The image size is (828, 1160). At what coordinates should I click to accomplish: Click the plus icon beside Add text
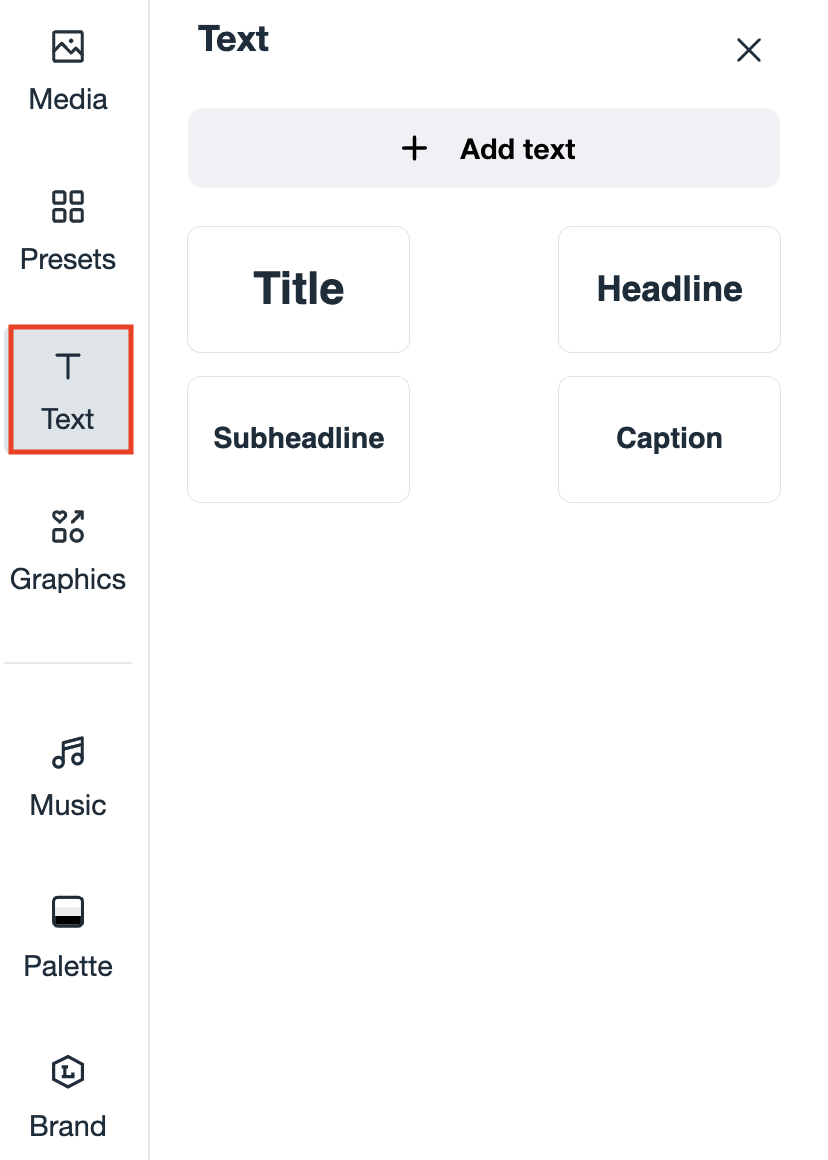coord(414,149)
